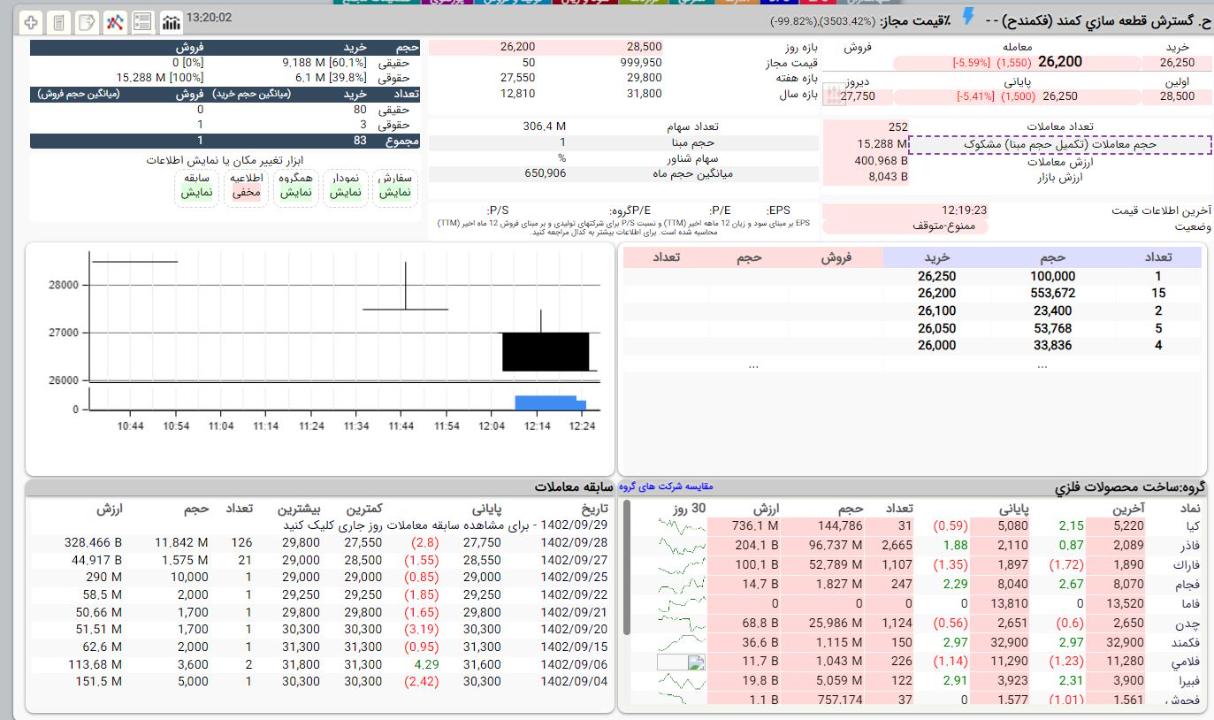This screenshot has width=1214, height=720.
Task: Click the plus icon in top toolbar
Action: (x=31, y=21)
